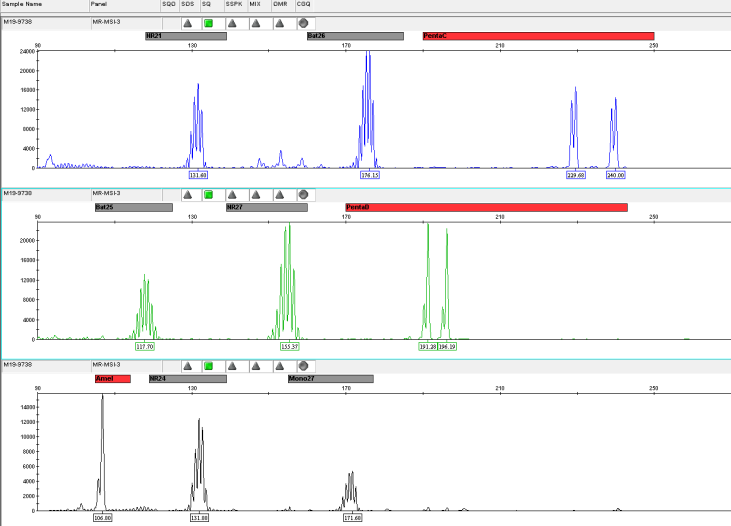
Task: Click the 106.80 allele label under the Amel peak
Action: [102, 518]
